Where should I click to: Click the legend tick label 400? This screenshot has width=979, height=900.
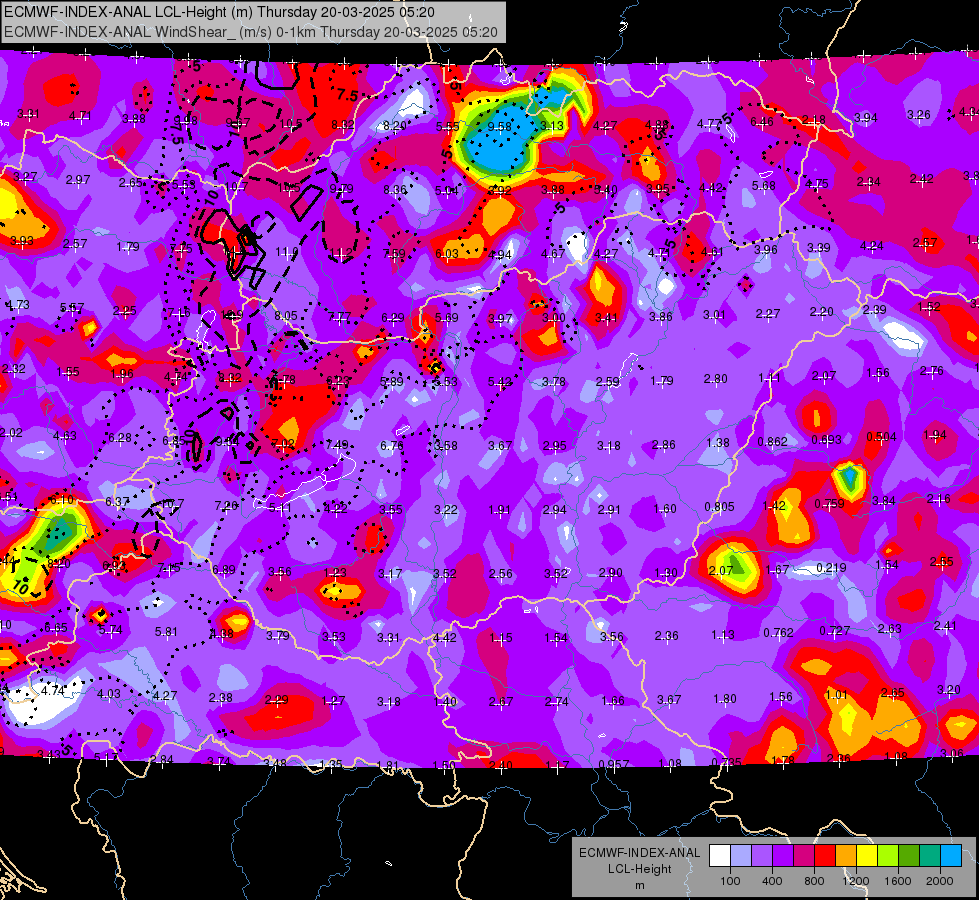[x=772, y=881]
